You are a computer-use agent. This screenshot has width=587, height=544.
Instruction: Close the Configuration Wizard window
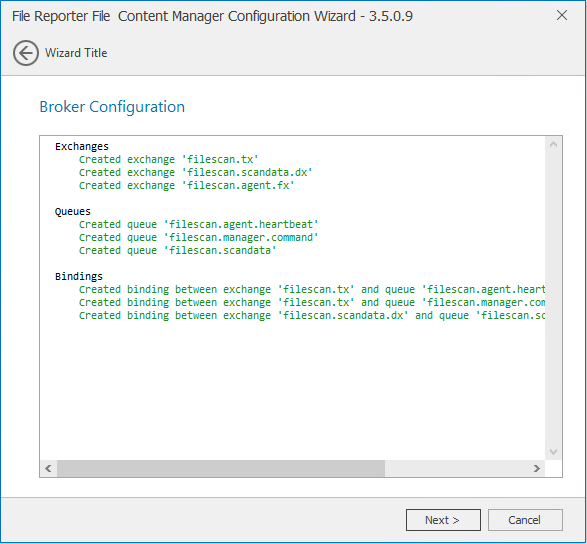(x=562, y=15)
